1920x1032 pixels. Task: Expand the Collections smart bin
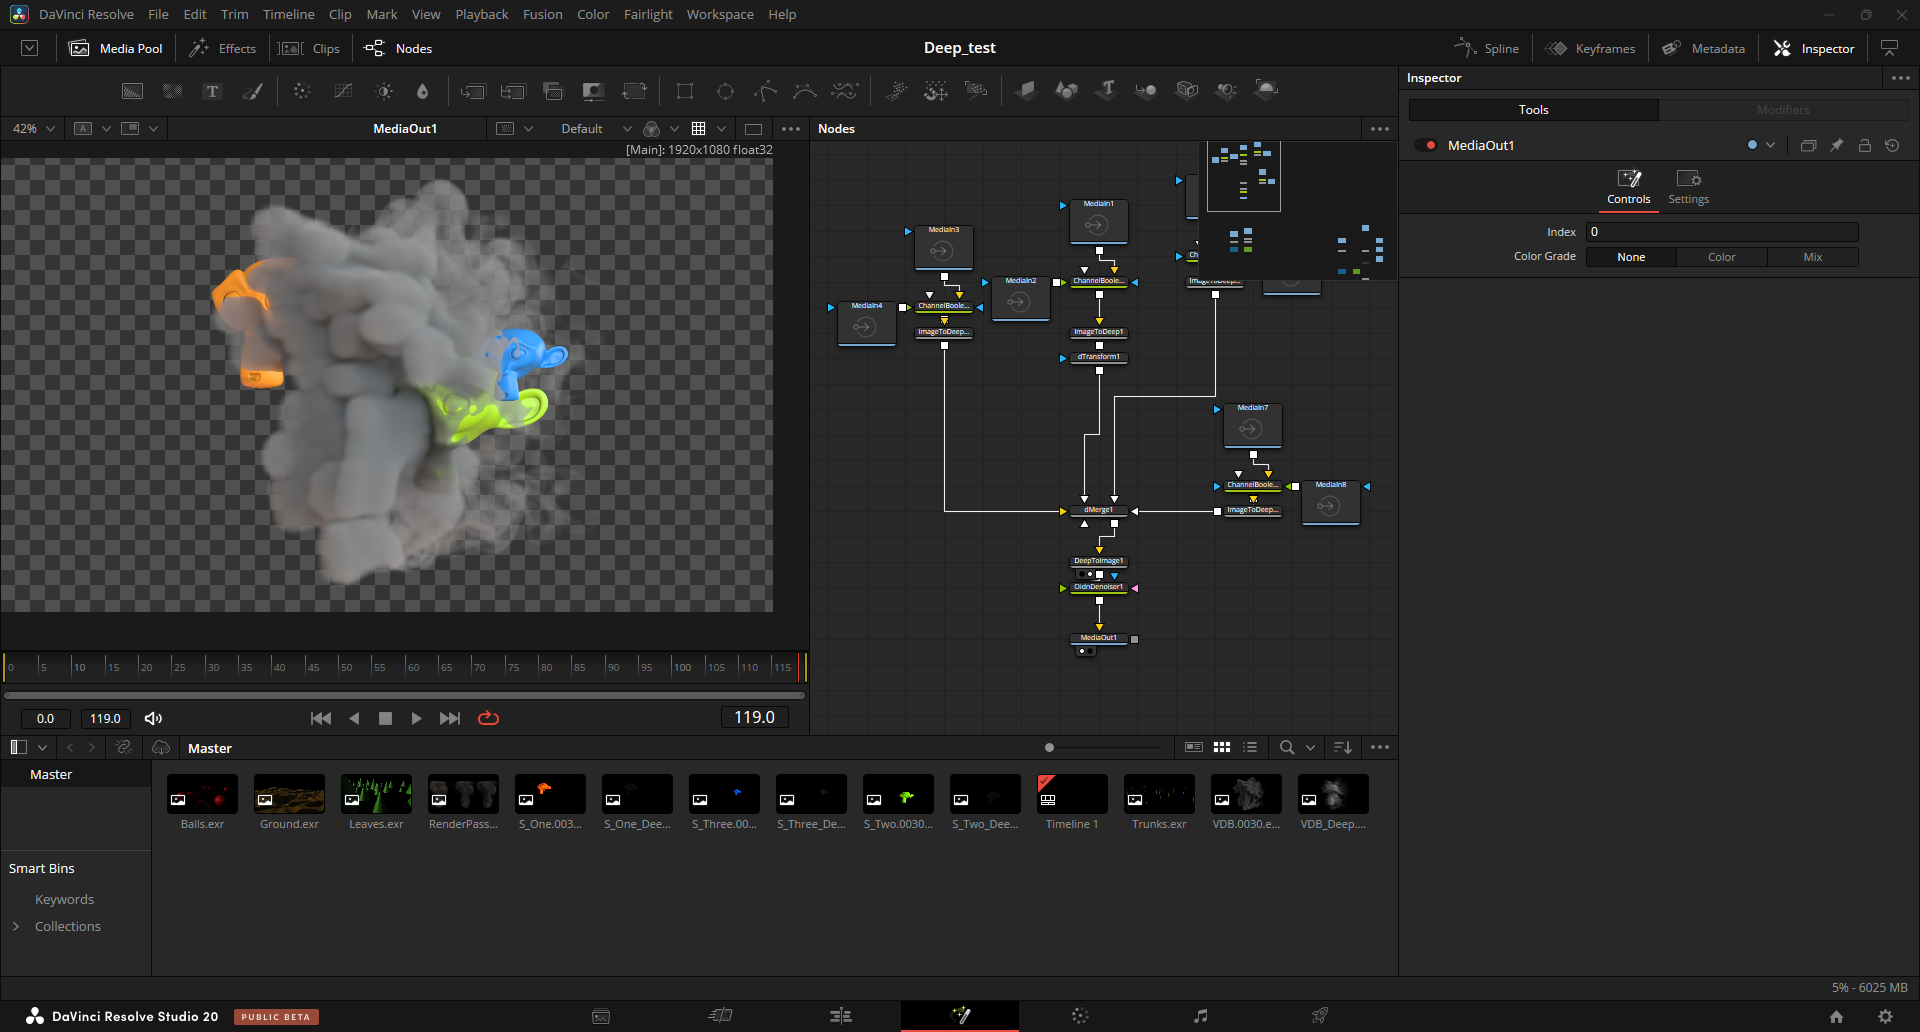click(16, 926)
